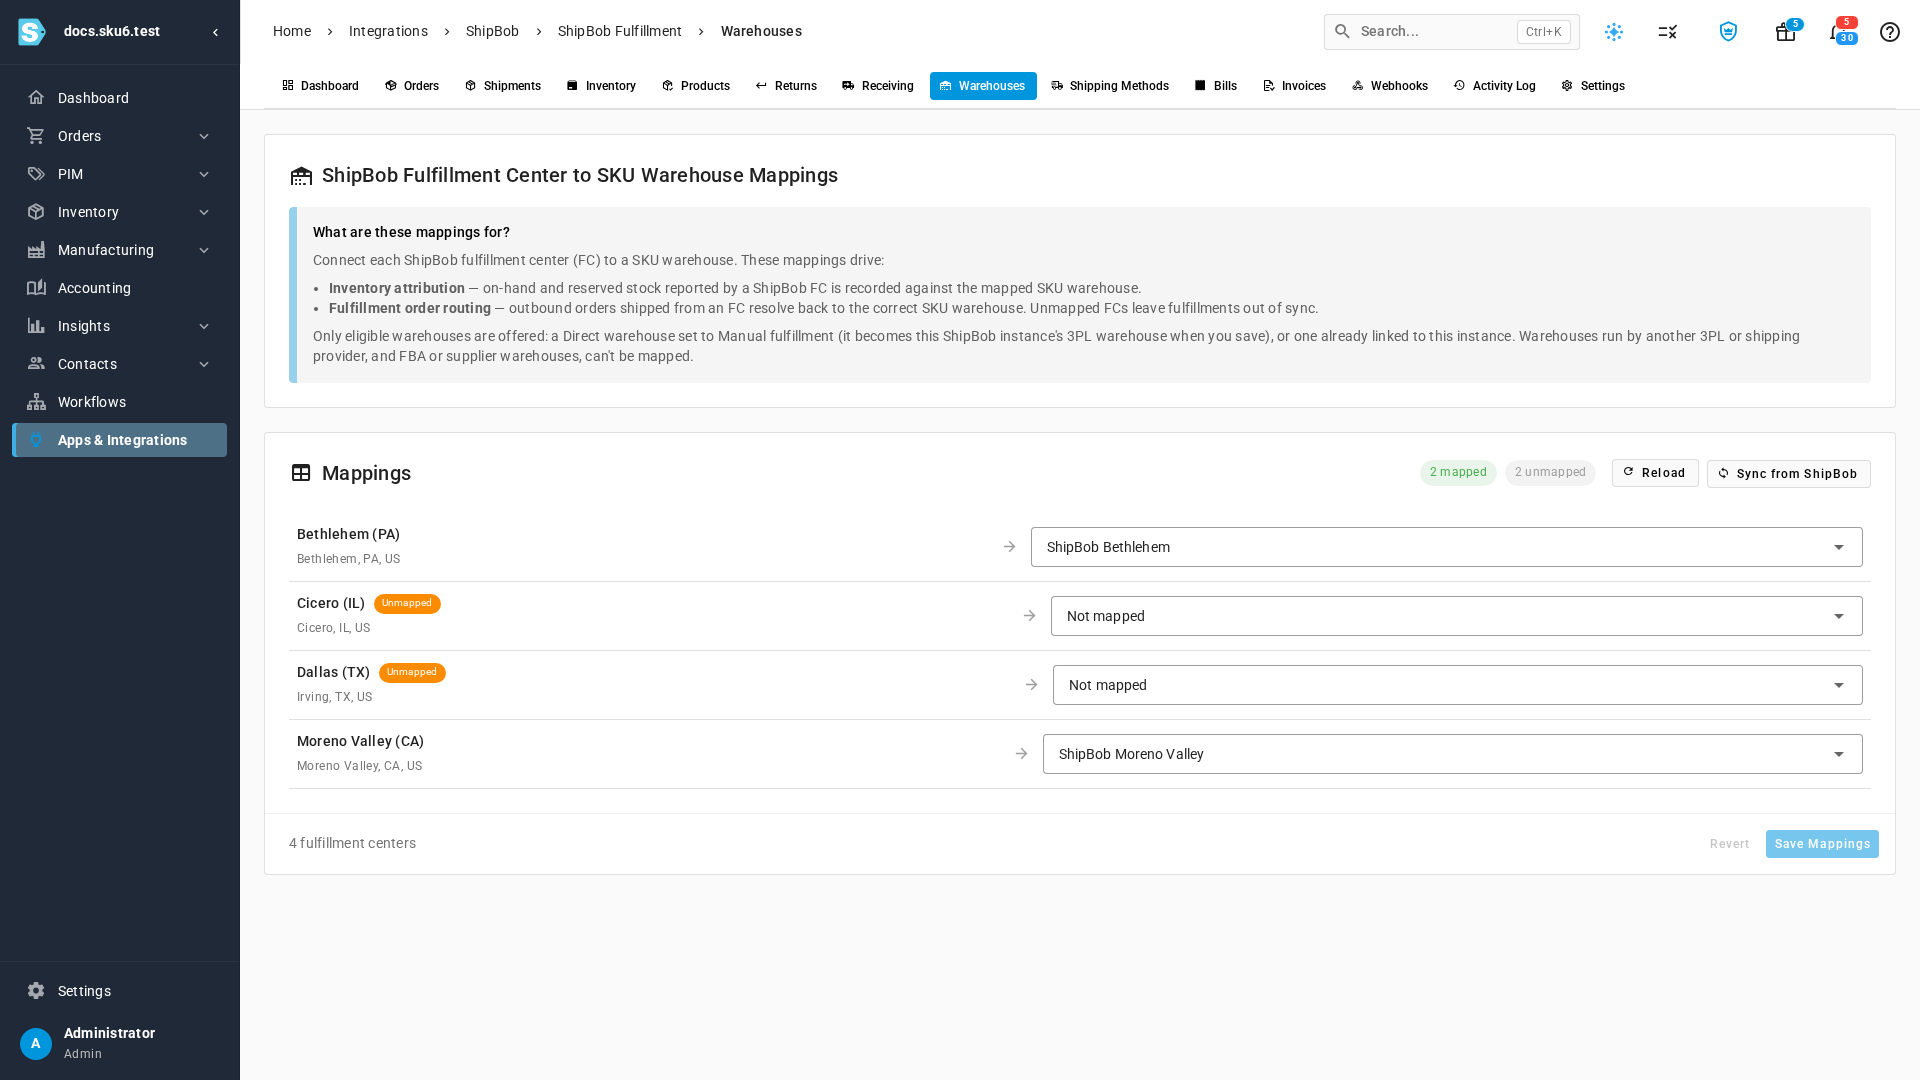Expand the Manufacturing sidebar section
The height and width of the screenshot is (1080, 1920).
pos(119,250)
